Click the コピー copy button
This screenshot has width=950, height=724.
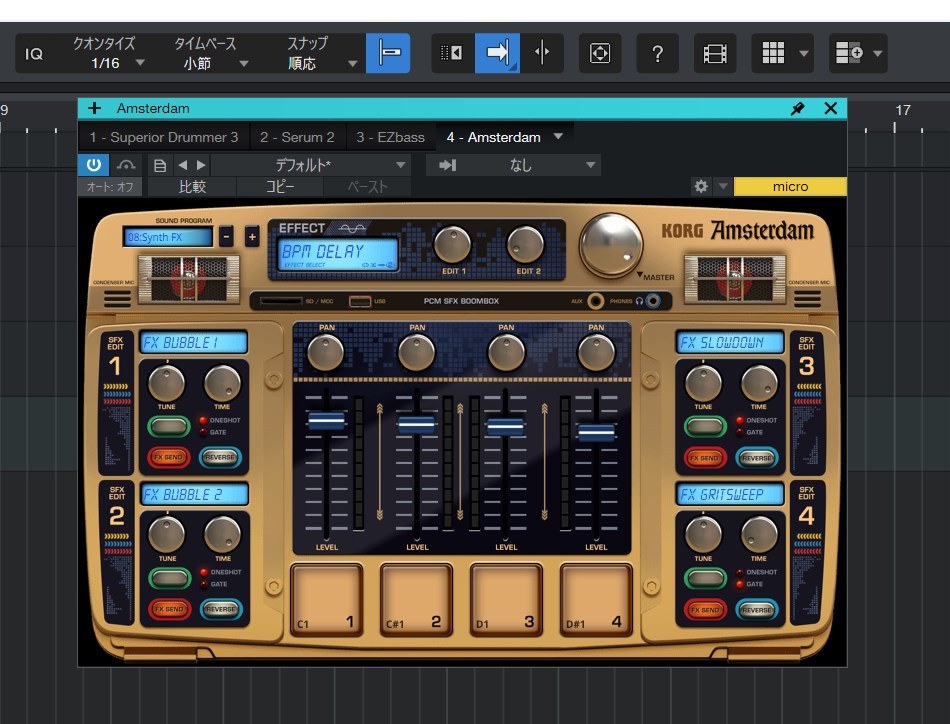click(280, 187)
